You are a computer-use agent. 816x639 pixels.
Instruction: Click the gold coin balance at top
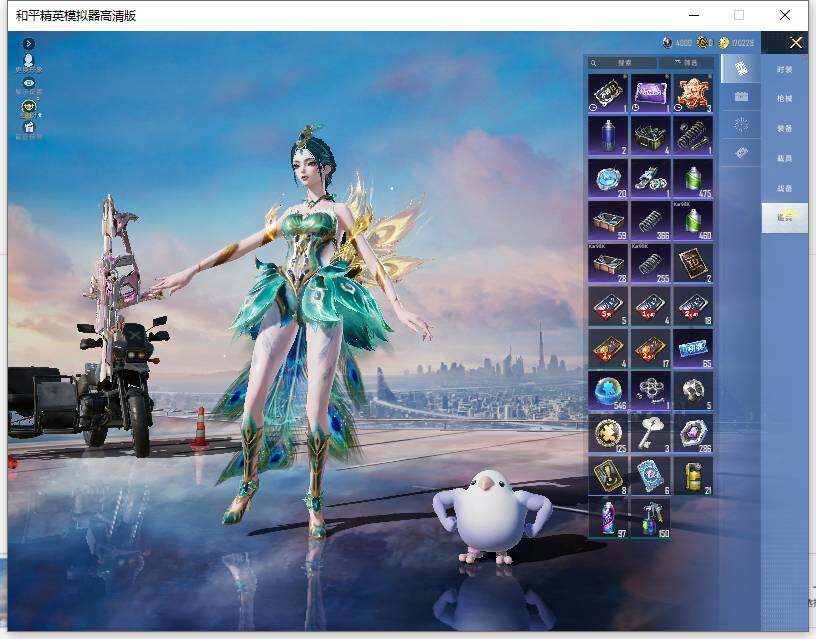pyautogui.click(x=736, y=43)
